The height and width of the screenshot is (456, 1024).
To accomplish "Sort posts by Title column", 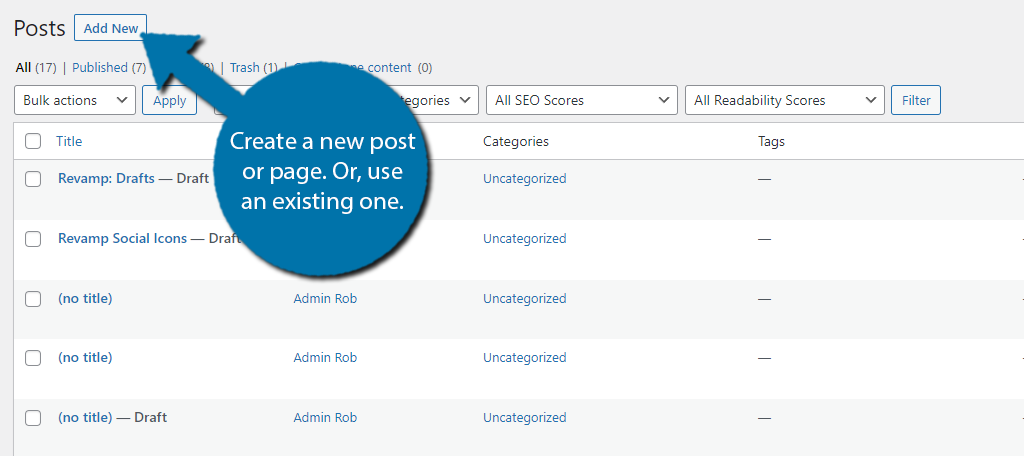I will pos(69,141).
